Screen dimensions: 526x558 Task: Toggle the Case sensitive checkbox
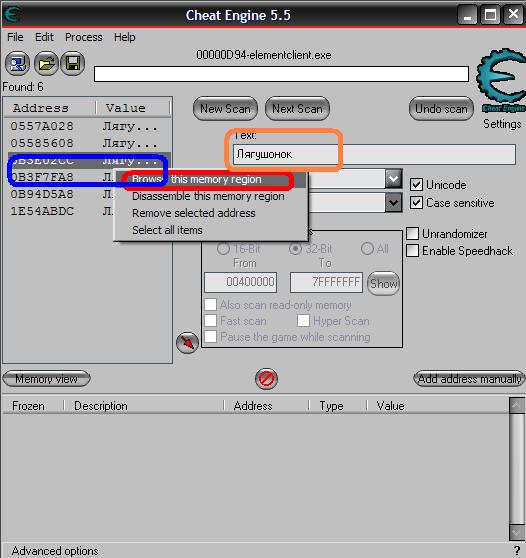(x=416, y=202)
